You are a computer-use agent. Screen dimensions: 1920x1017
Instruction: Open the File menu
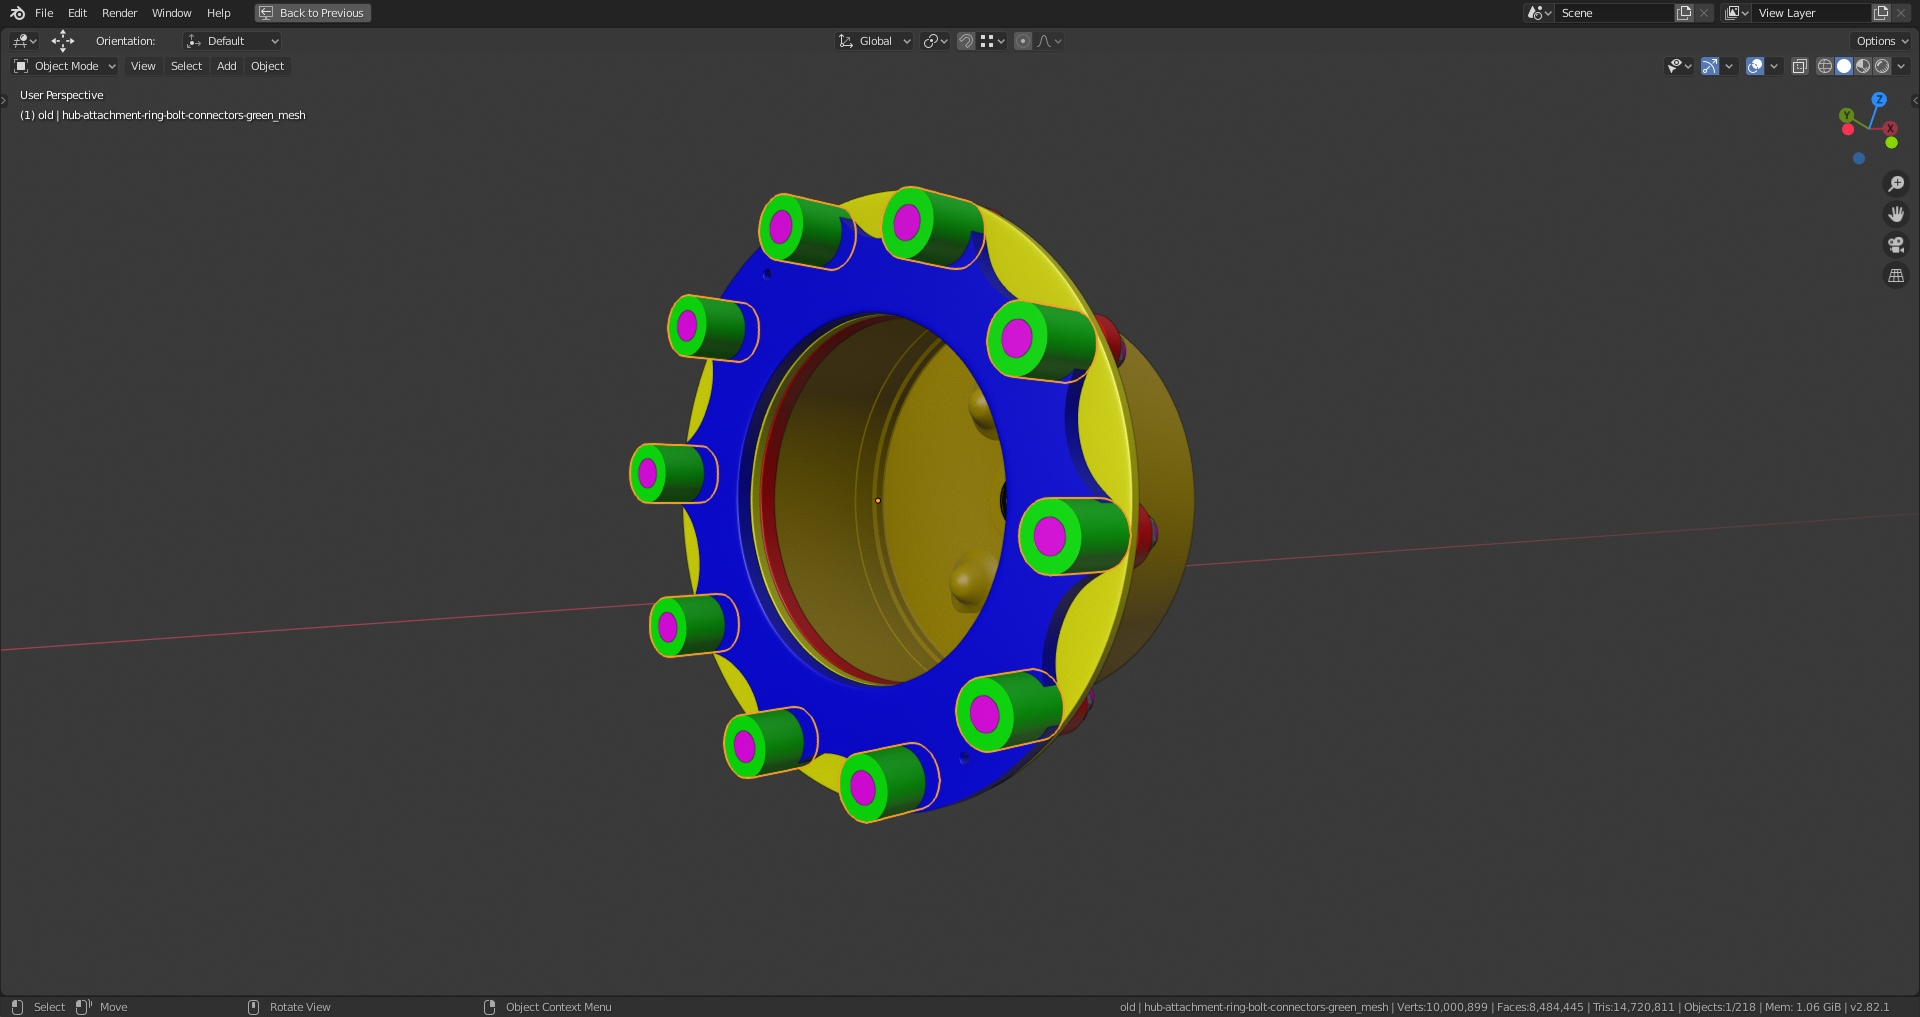44,13
